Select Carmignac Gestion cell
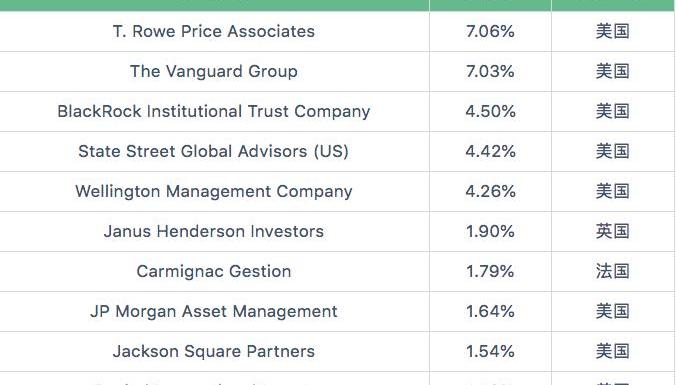Screen dimensions: 676x385 214,272
